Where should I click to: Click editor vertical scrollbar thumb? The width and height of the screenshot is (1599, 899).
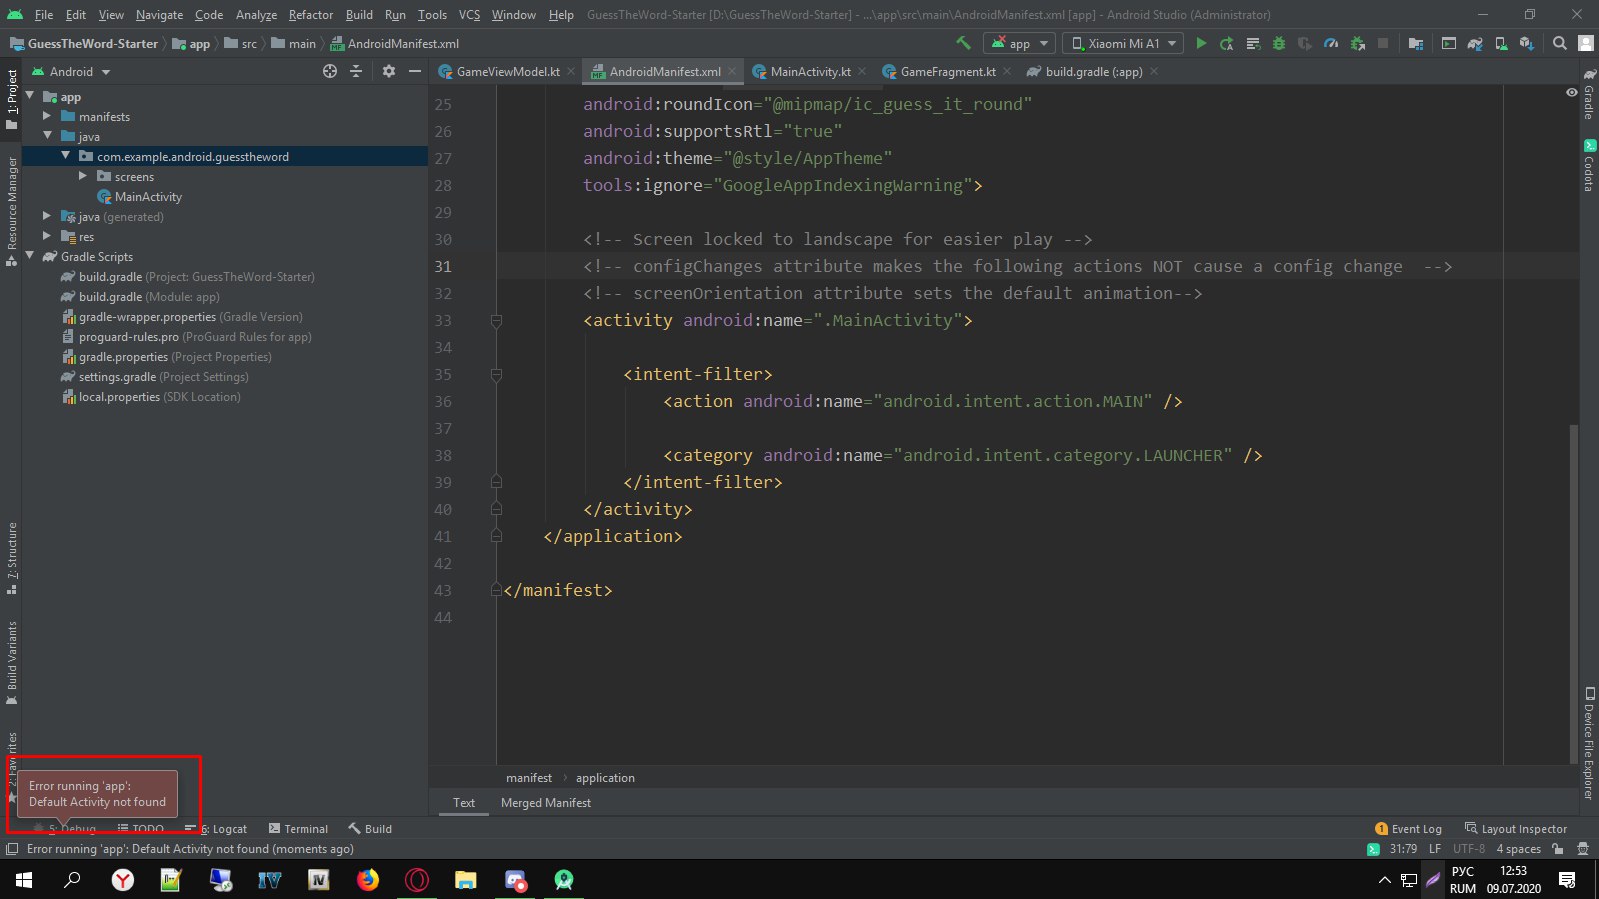(x=1574, y=593)
